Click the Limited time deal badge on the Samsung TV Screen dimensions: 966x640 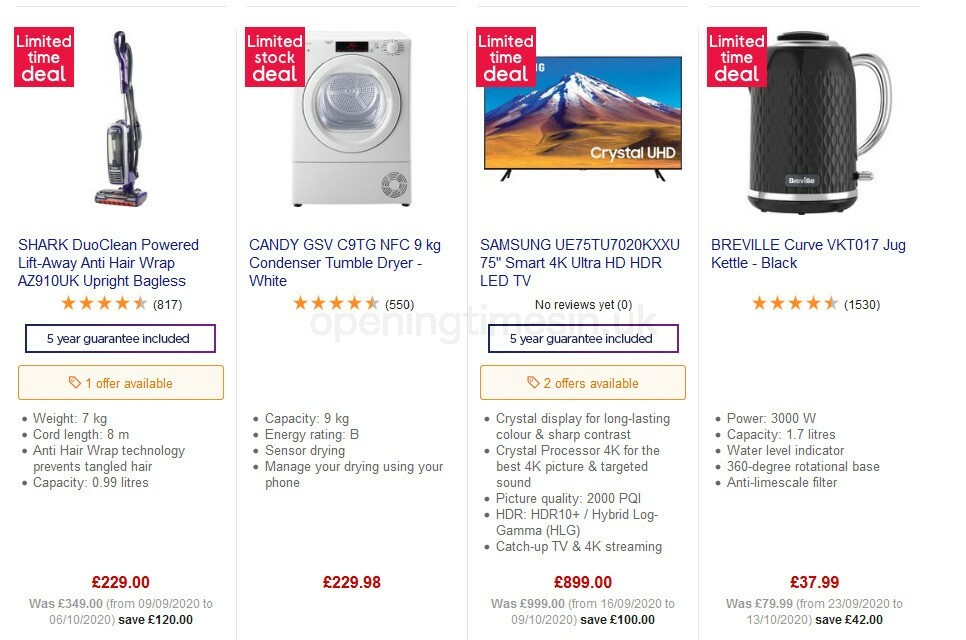(504, 57)
